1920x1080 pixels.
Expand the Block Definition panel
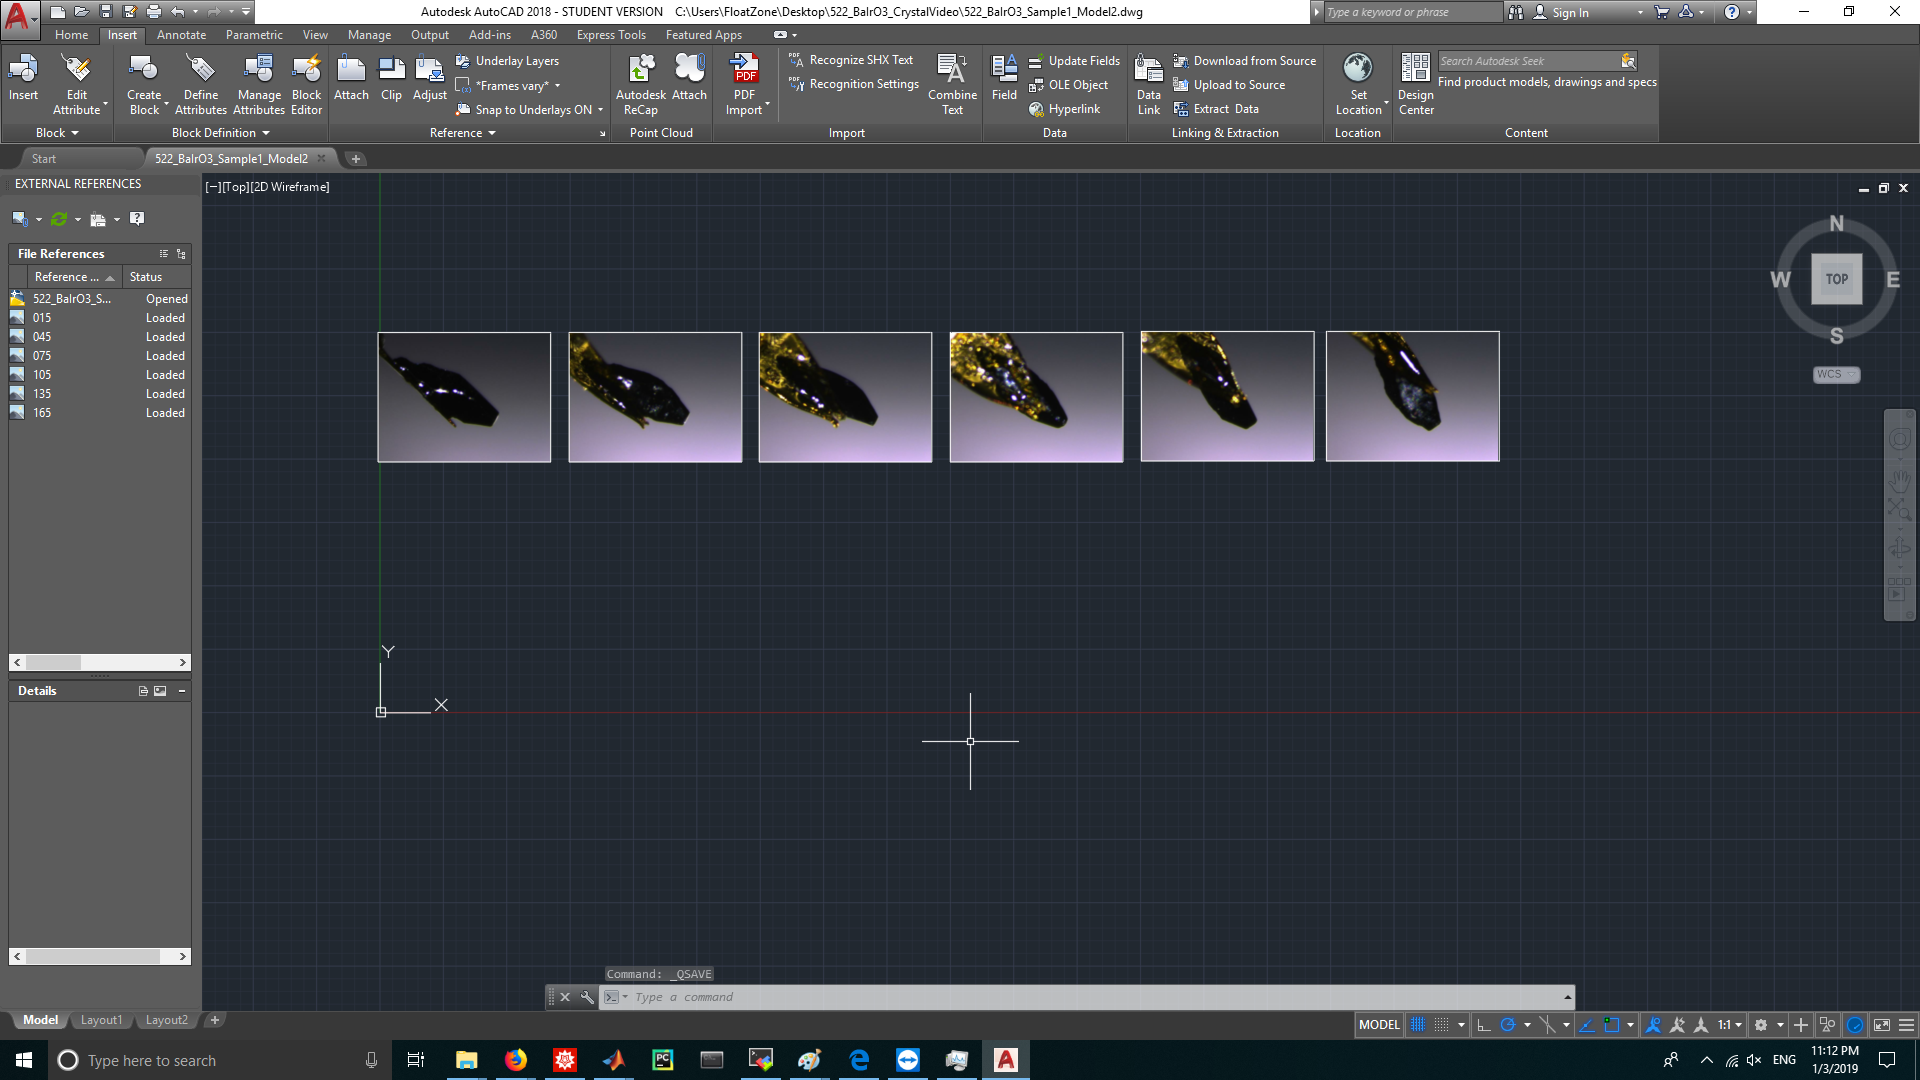(221, 133)
